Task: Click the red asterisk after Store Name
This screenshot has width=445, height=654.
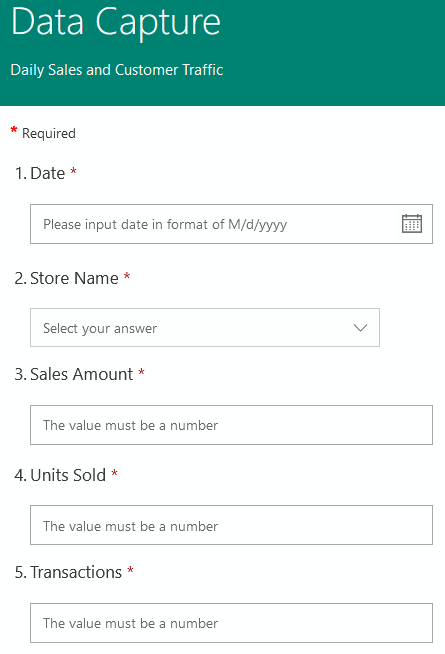Action: pyautogui.click(x=127, y=276)
